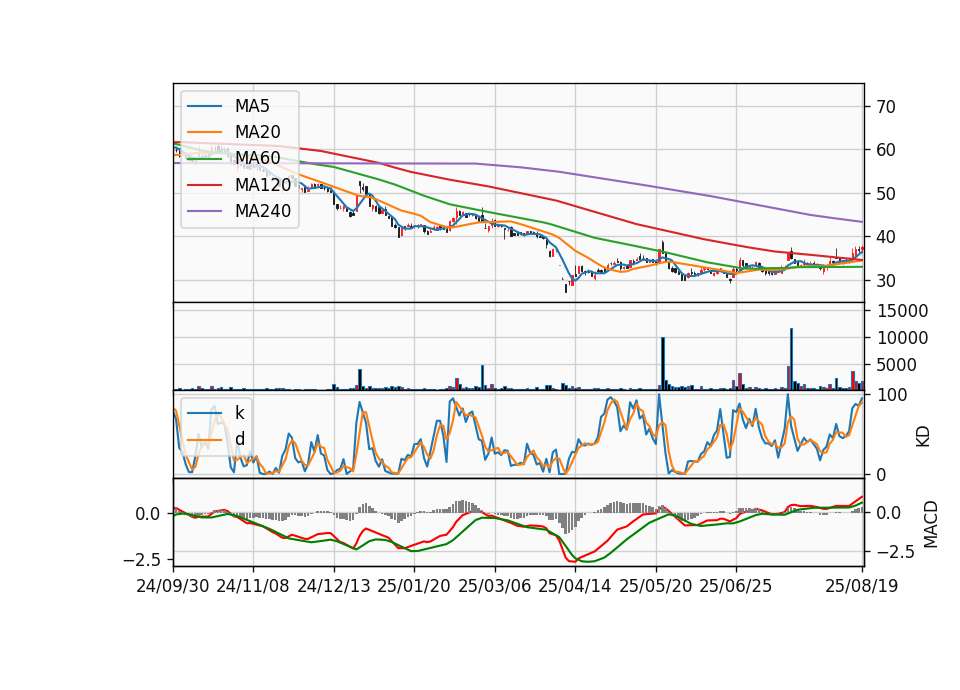Click the tallest volume bar in the volume panel
The image size is (960, 690).
(791, 359)
